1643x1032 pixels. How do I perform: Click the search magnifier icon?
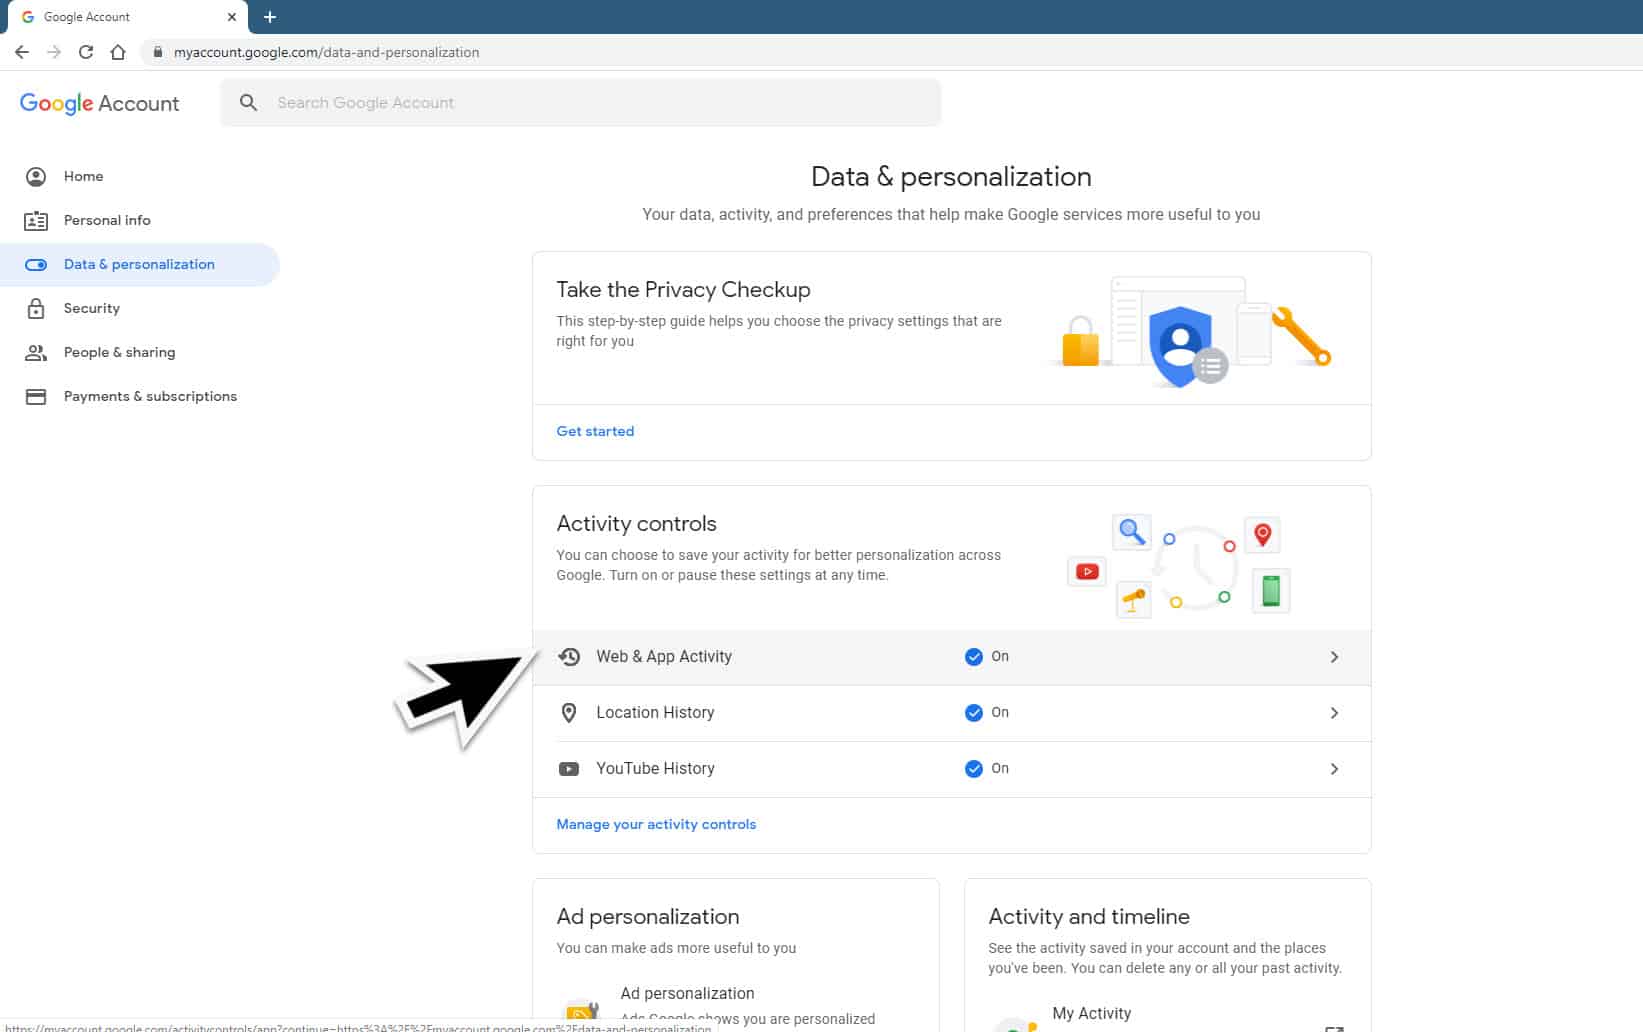tap(249, 102)
